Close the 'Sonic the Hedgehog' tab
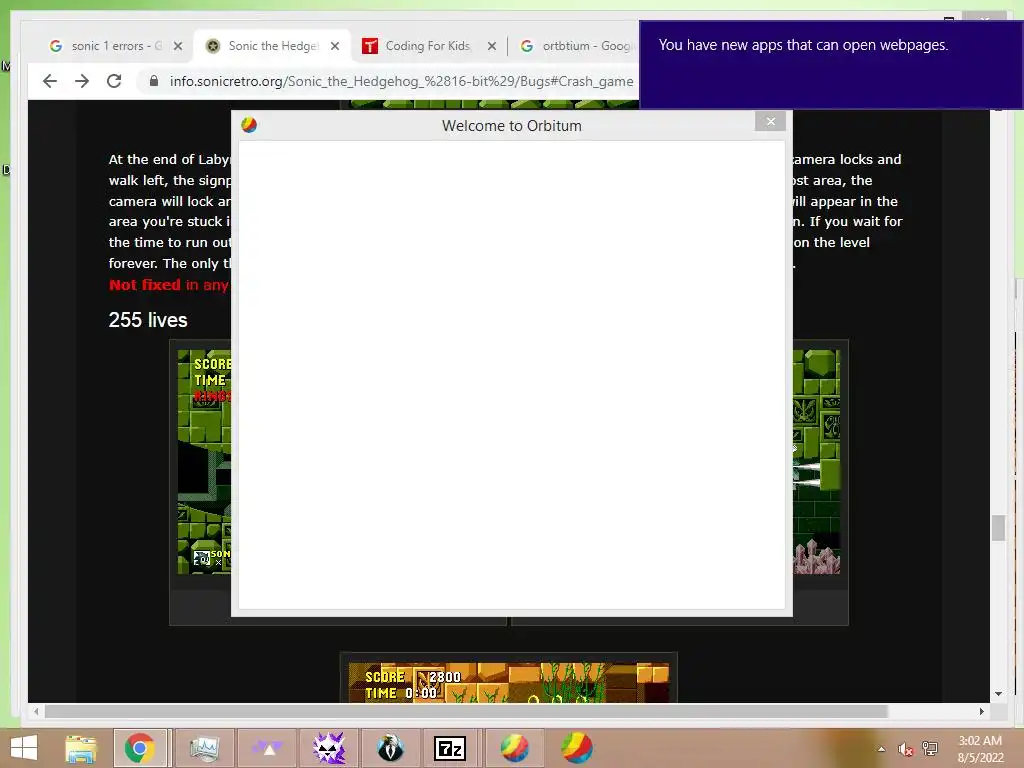Image resolution: width=1024 pixels, height=768 pixels. tap(335, 46)
